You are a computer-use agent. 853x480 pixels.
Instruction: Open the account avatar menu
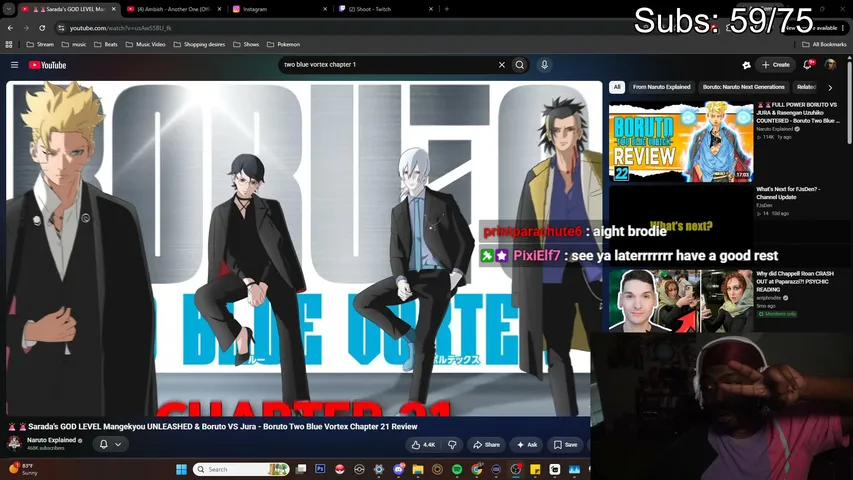tap(830, 65)
